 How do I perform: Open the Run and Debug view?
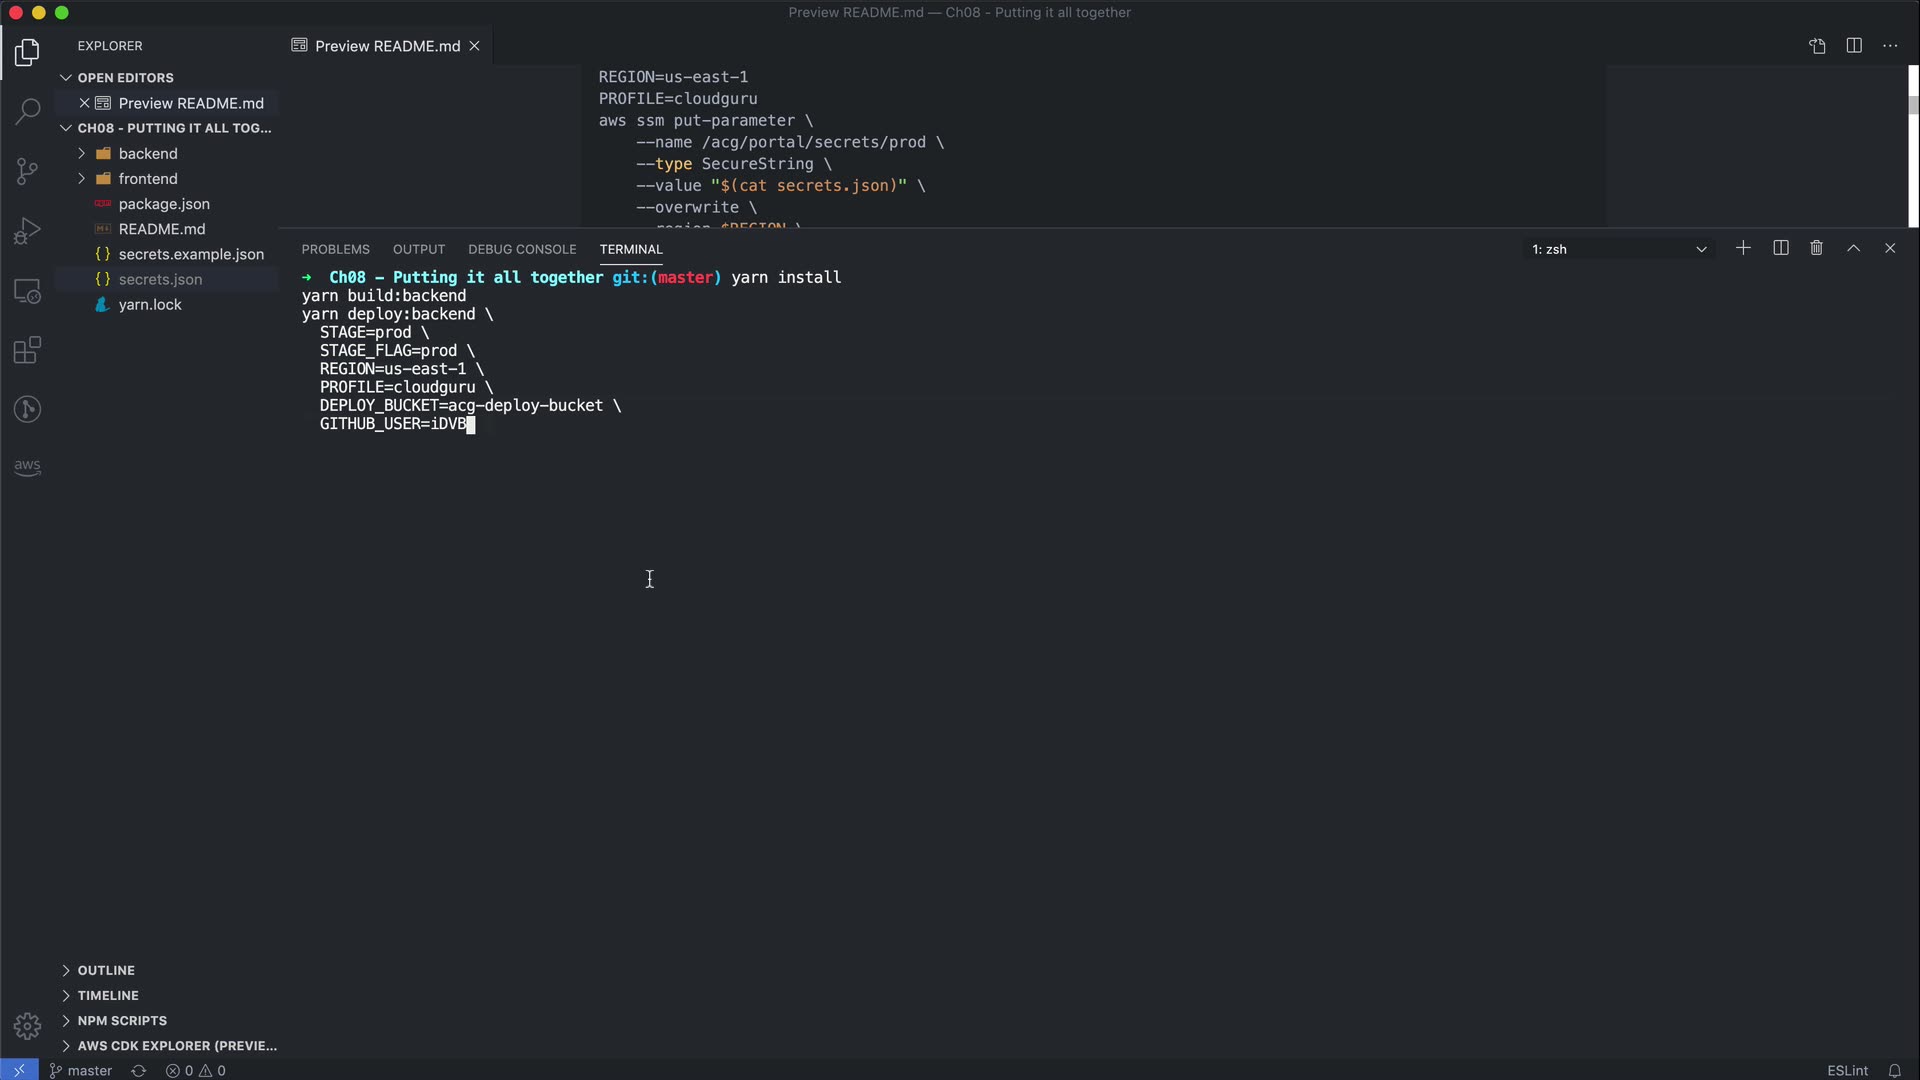pos(27,231)
